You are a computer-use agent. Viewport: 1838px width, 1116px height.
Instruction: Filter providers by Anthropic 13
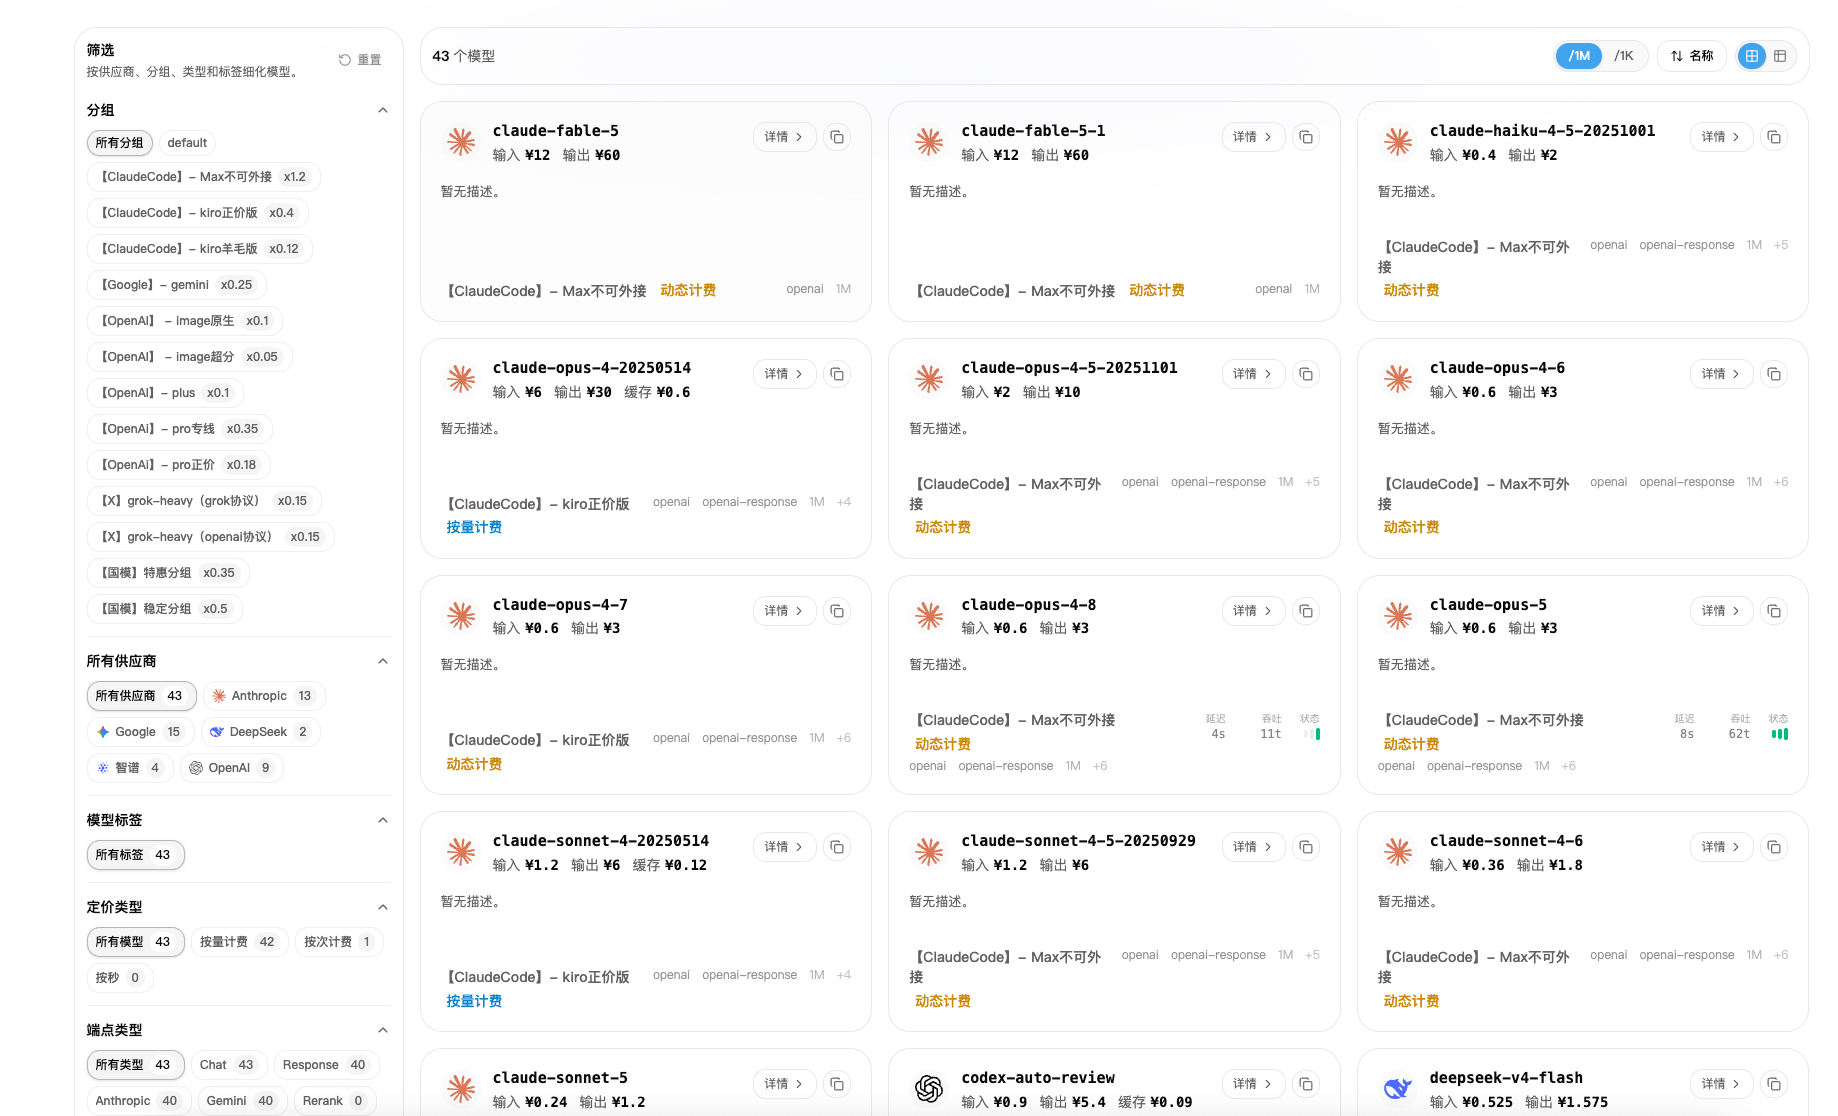[264, 696]
